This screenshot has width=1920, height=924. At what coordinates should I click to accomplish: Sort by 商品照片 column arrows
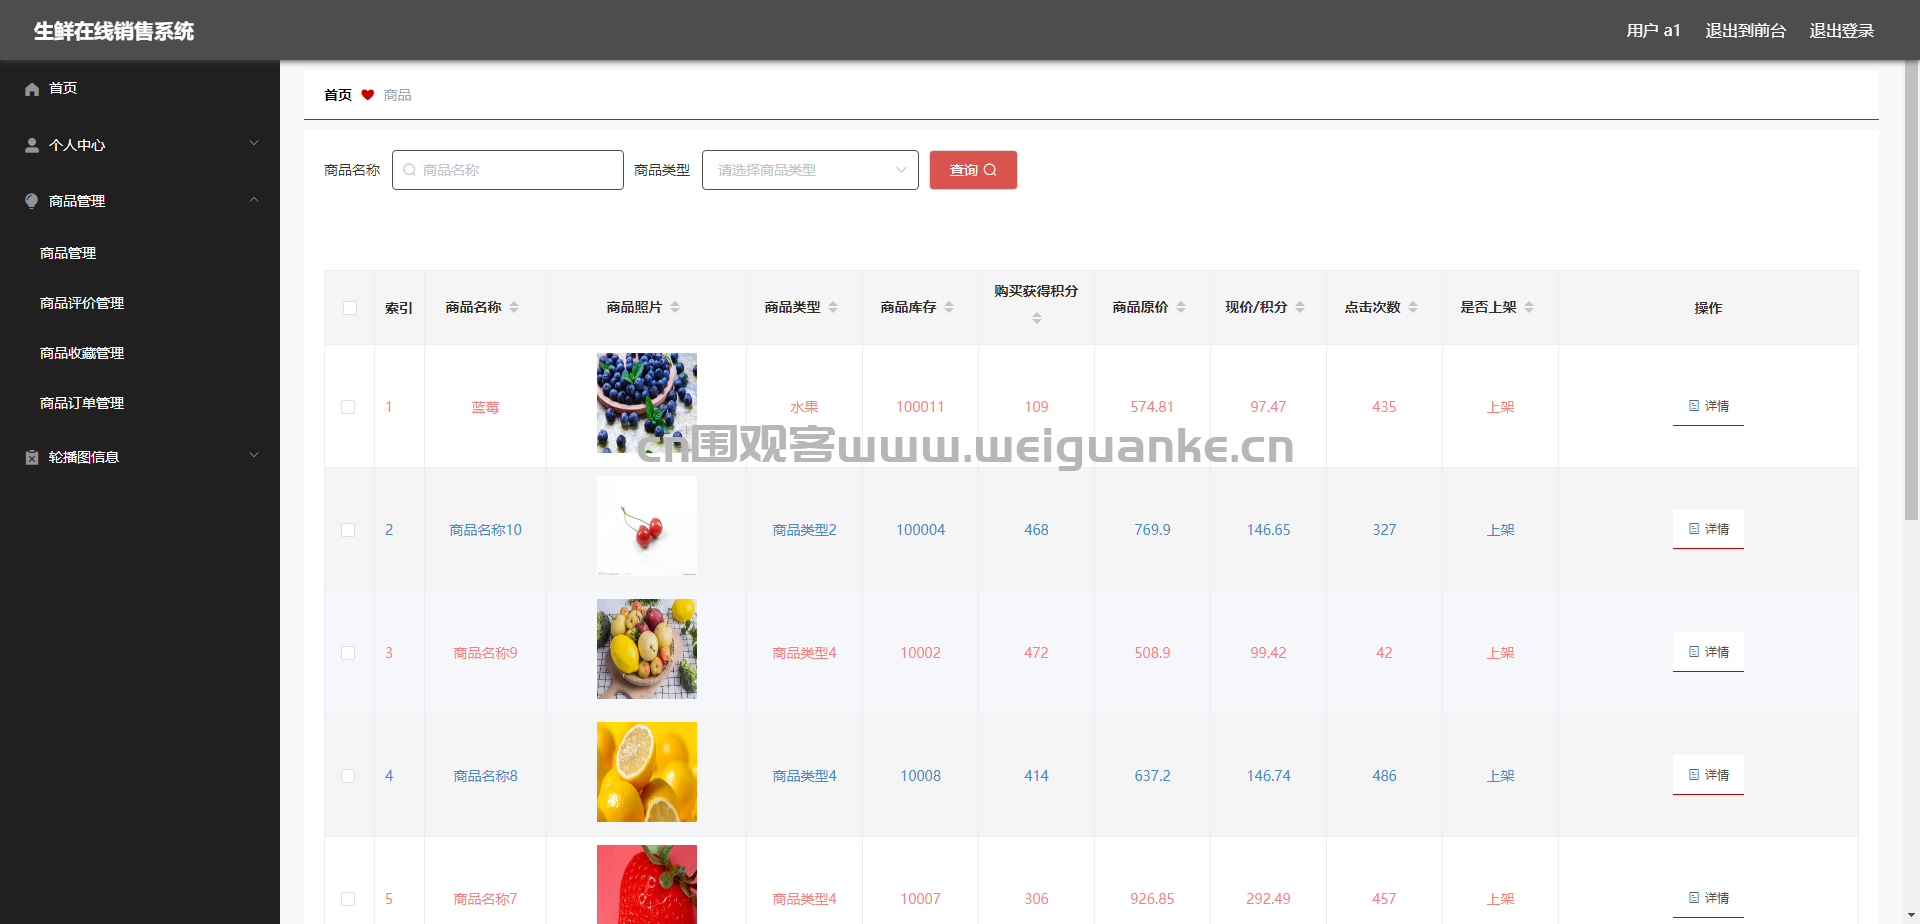click(x=675, y=307)
